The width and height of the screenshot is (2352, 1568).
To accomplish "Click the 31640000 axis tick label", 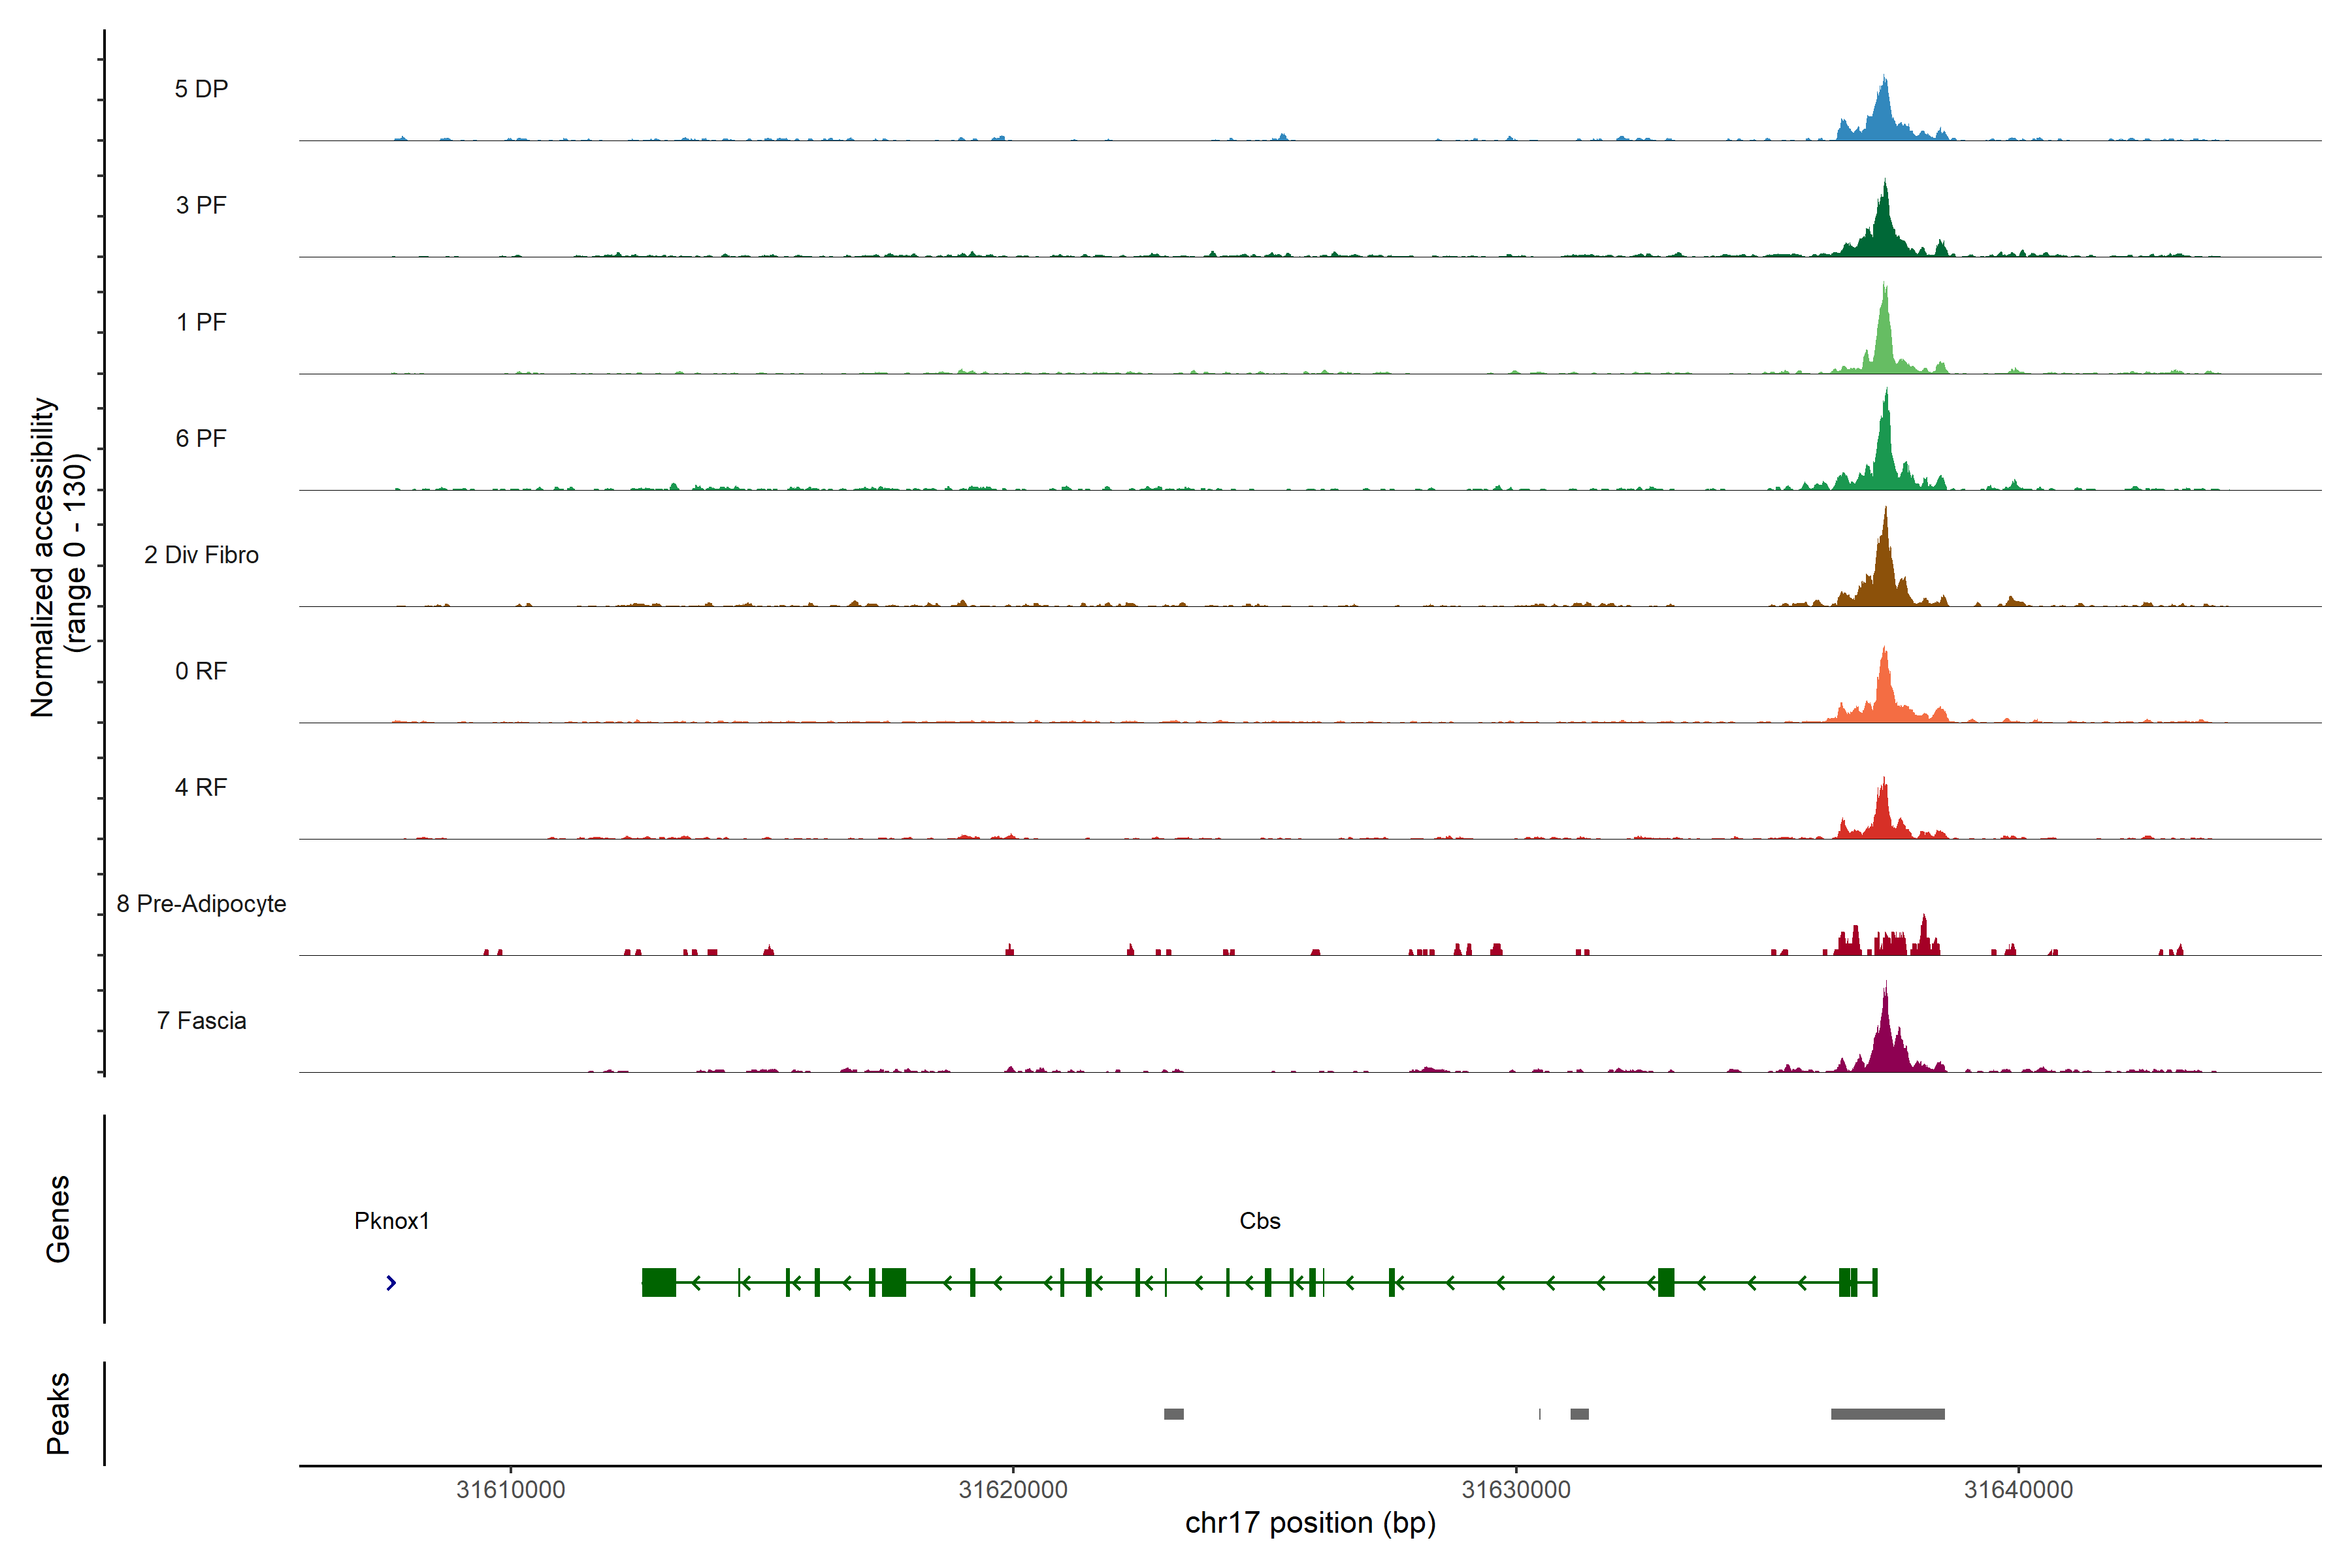I will [2018, 1490].
